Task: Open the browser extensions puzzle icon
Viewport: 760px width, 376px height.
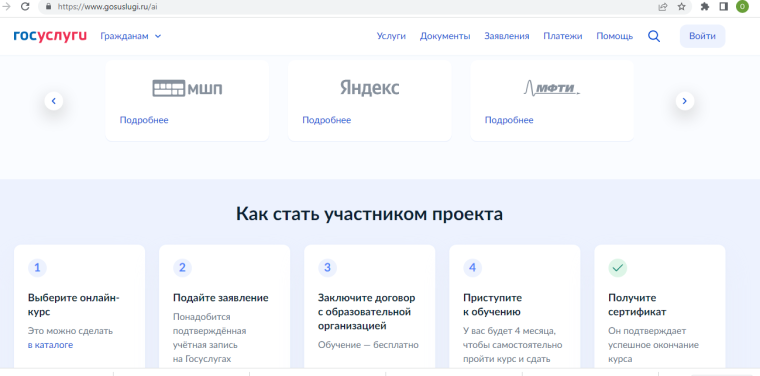Action: [x=705, y=7]
